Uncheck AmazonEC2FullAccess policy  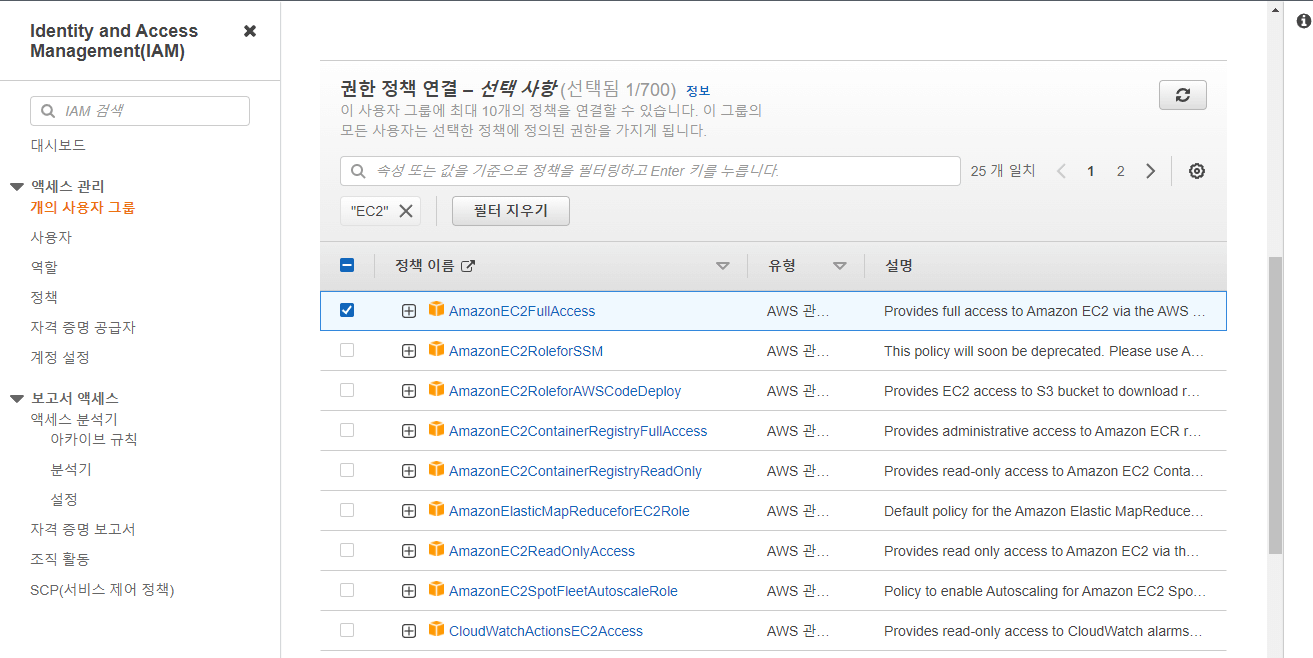click(347, 310)
